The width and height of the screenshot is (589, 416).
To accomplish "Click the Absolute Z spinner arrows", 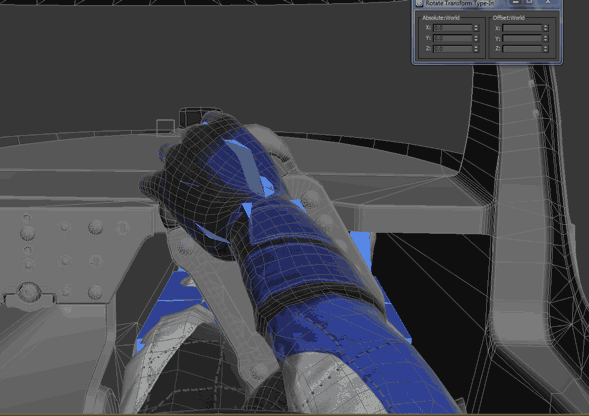I will [476, 49].
